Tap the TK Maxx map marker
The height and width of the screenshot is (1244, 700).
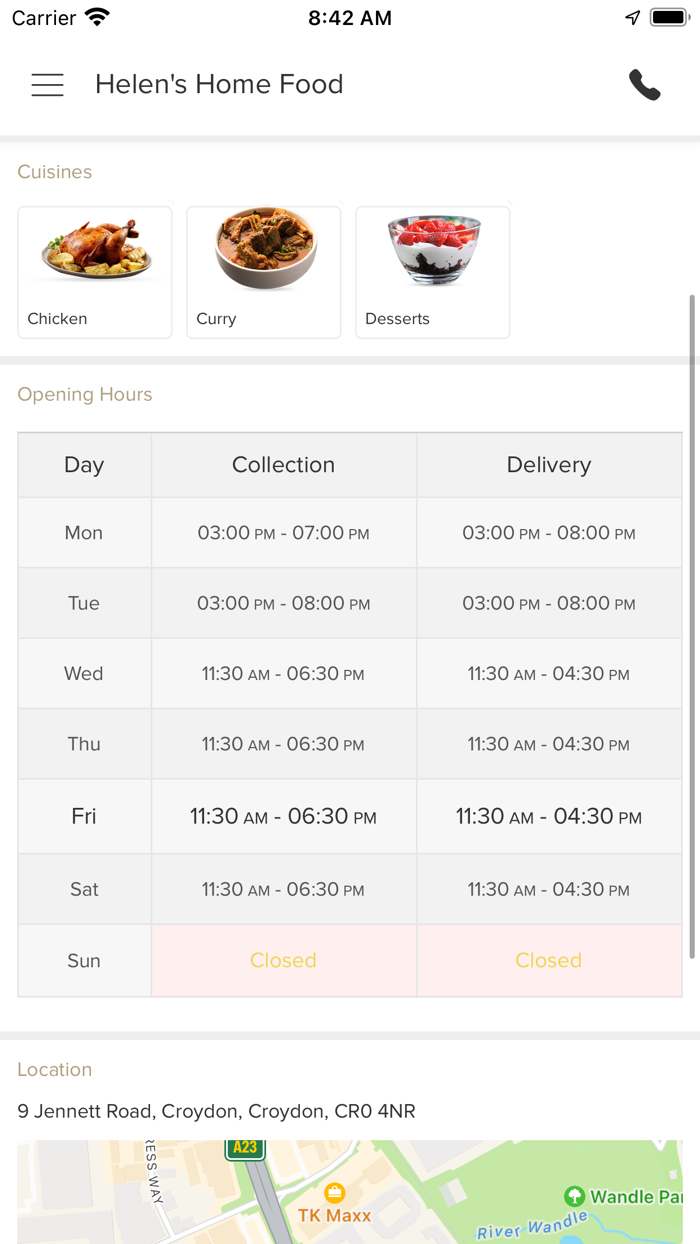335,1193
